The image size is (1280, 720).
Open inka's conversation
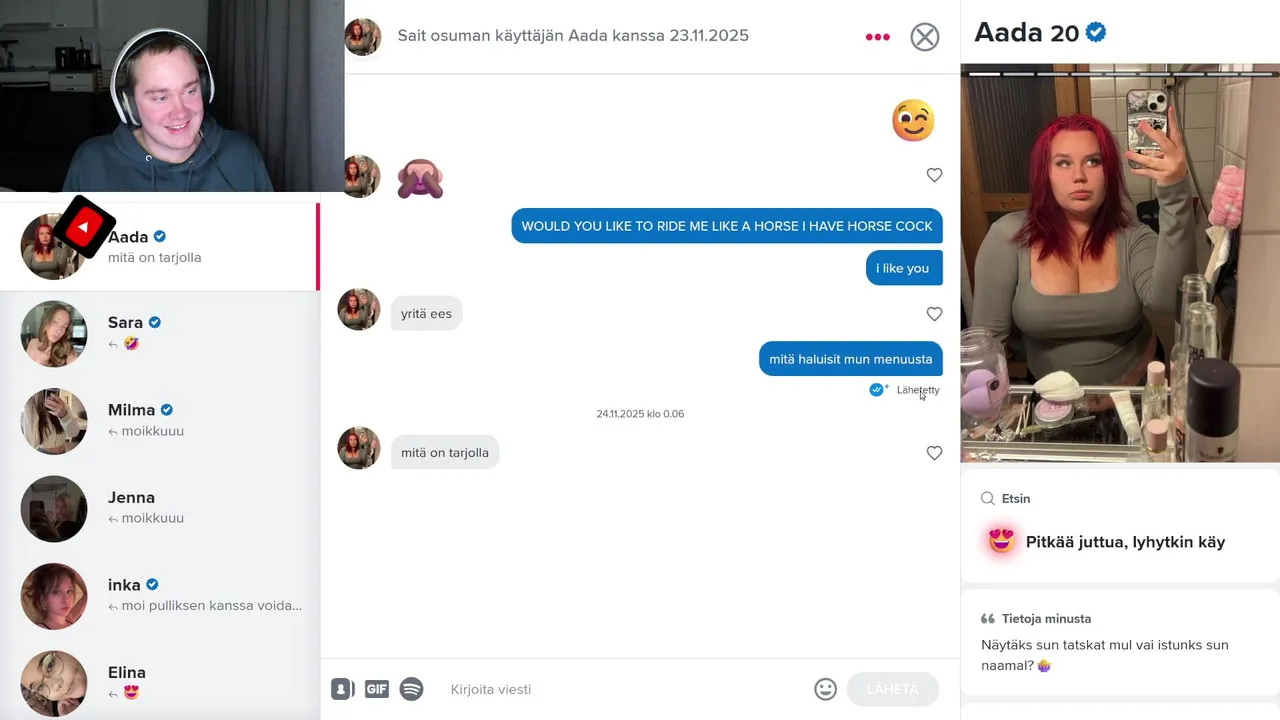pyautogui.click(x=160, y=596)
